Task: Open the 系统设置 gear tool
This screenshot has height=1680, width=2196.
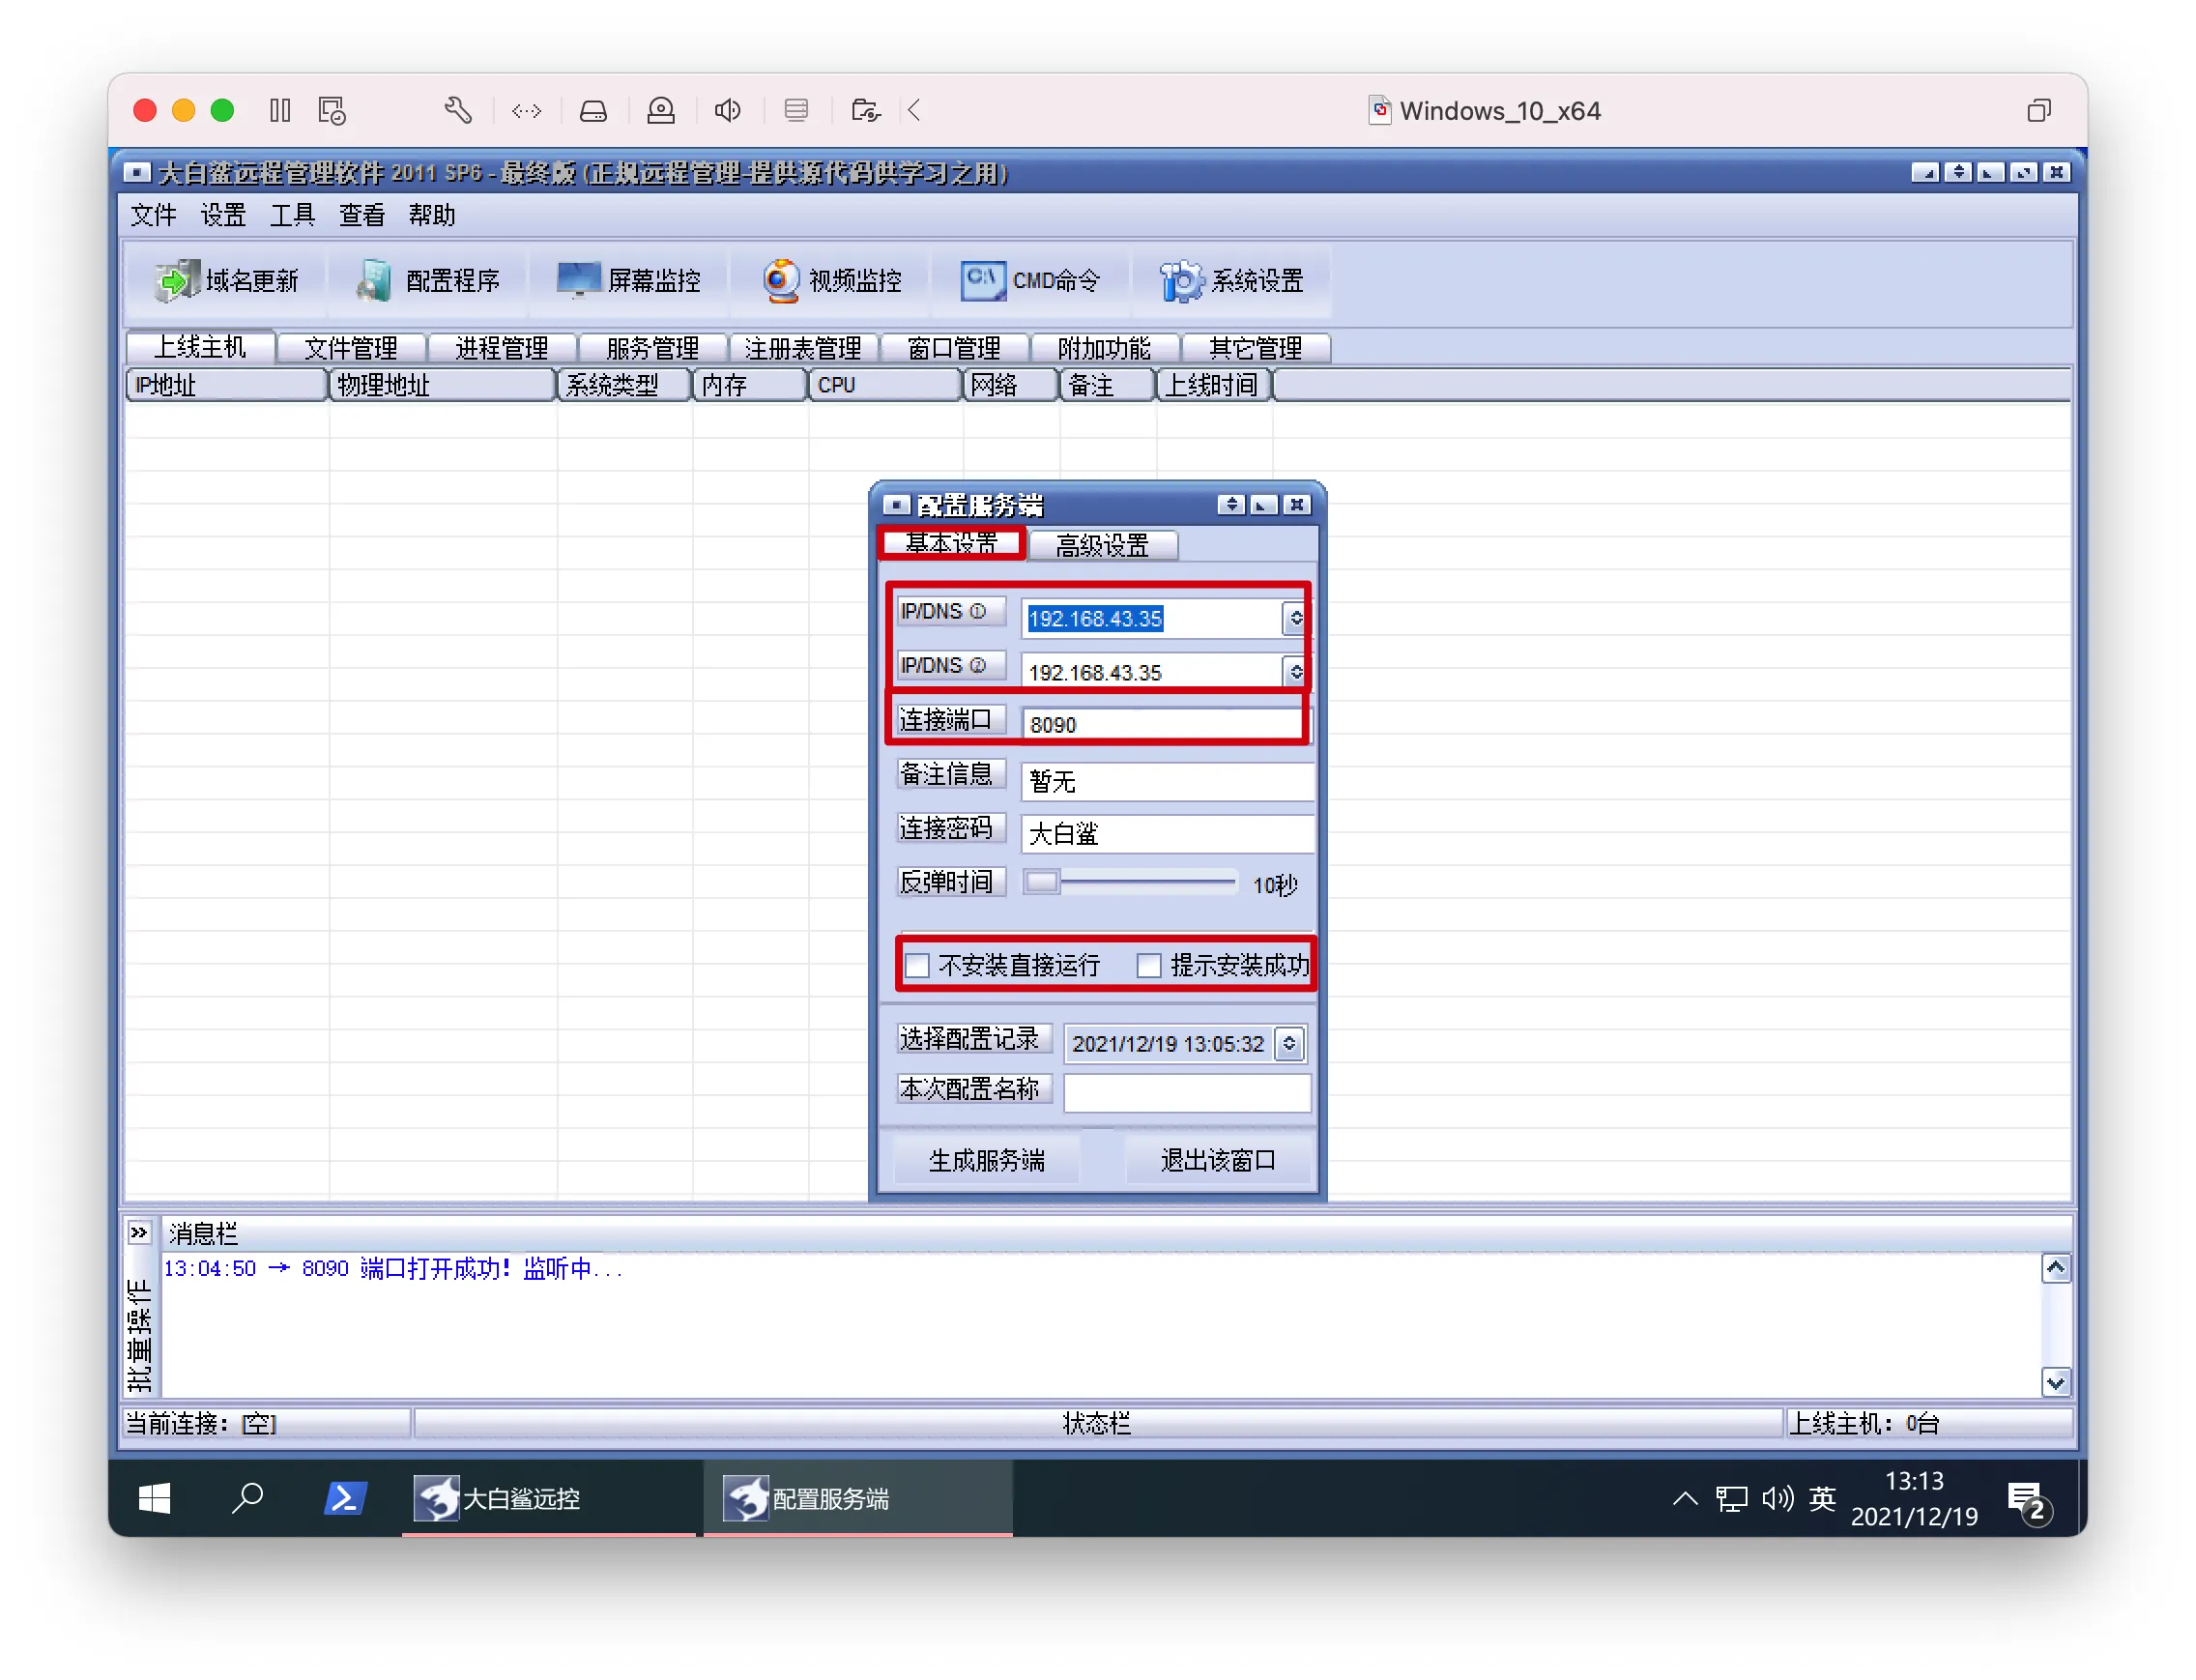Action: (x=1231, y=281)
